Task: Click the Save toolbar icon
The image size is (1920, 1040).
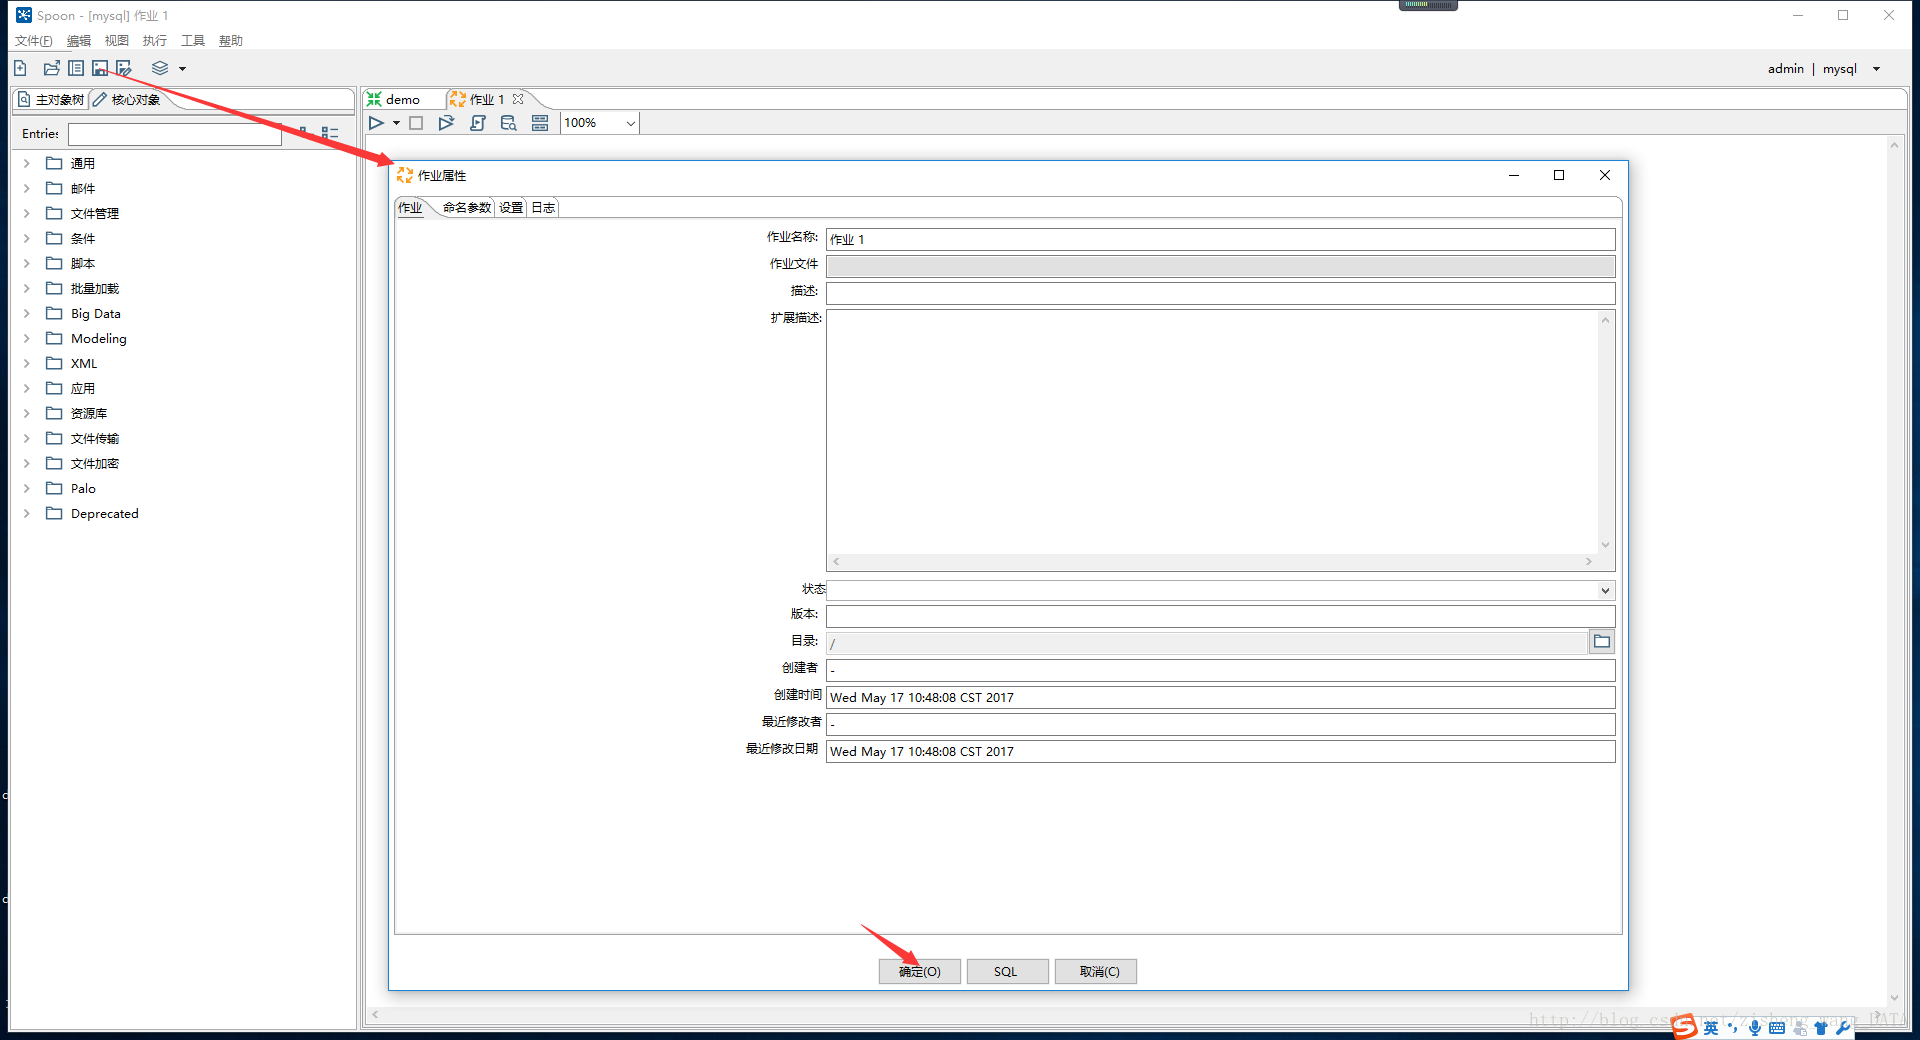Action: pos(100,68)
